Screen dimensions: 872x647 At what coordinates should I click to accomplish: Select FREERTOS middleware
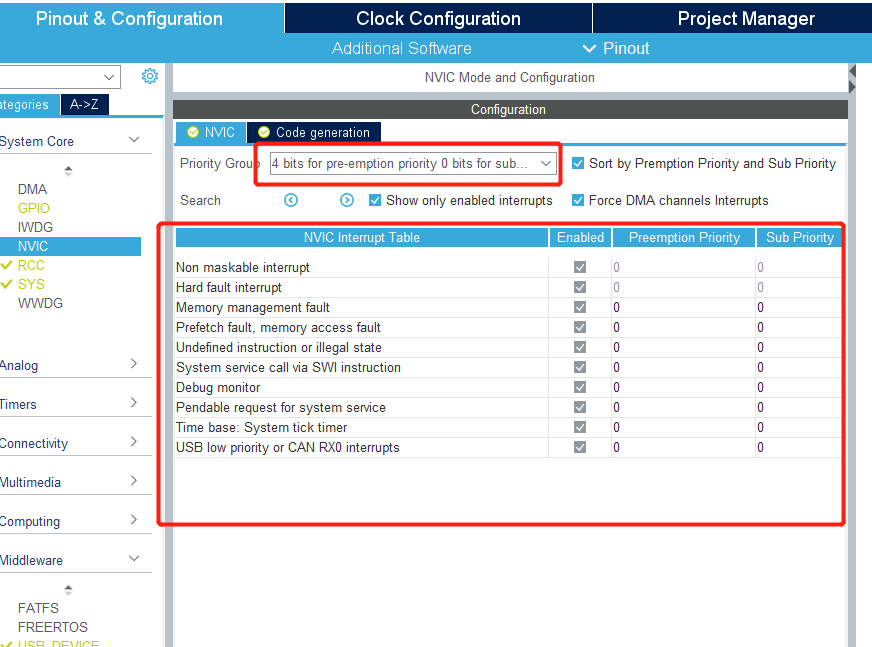click(53, 627)
